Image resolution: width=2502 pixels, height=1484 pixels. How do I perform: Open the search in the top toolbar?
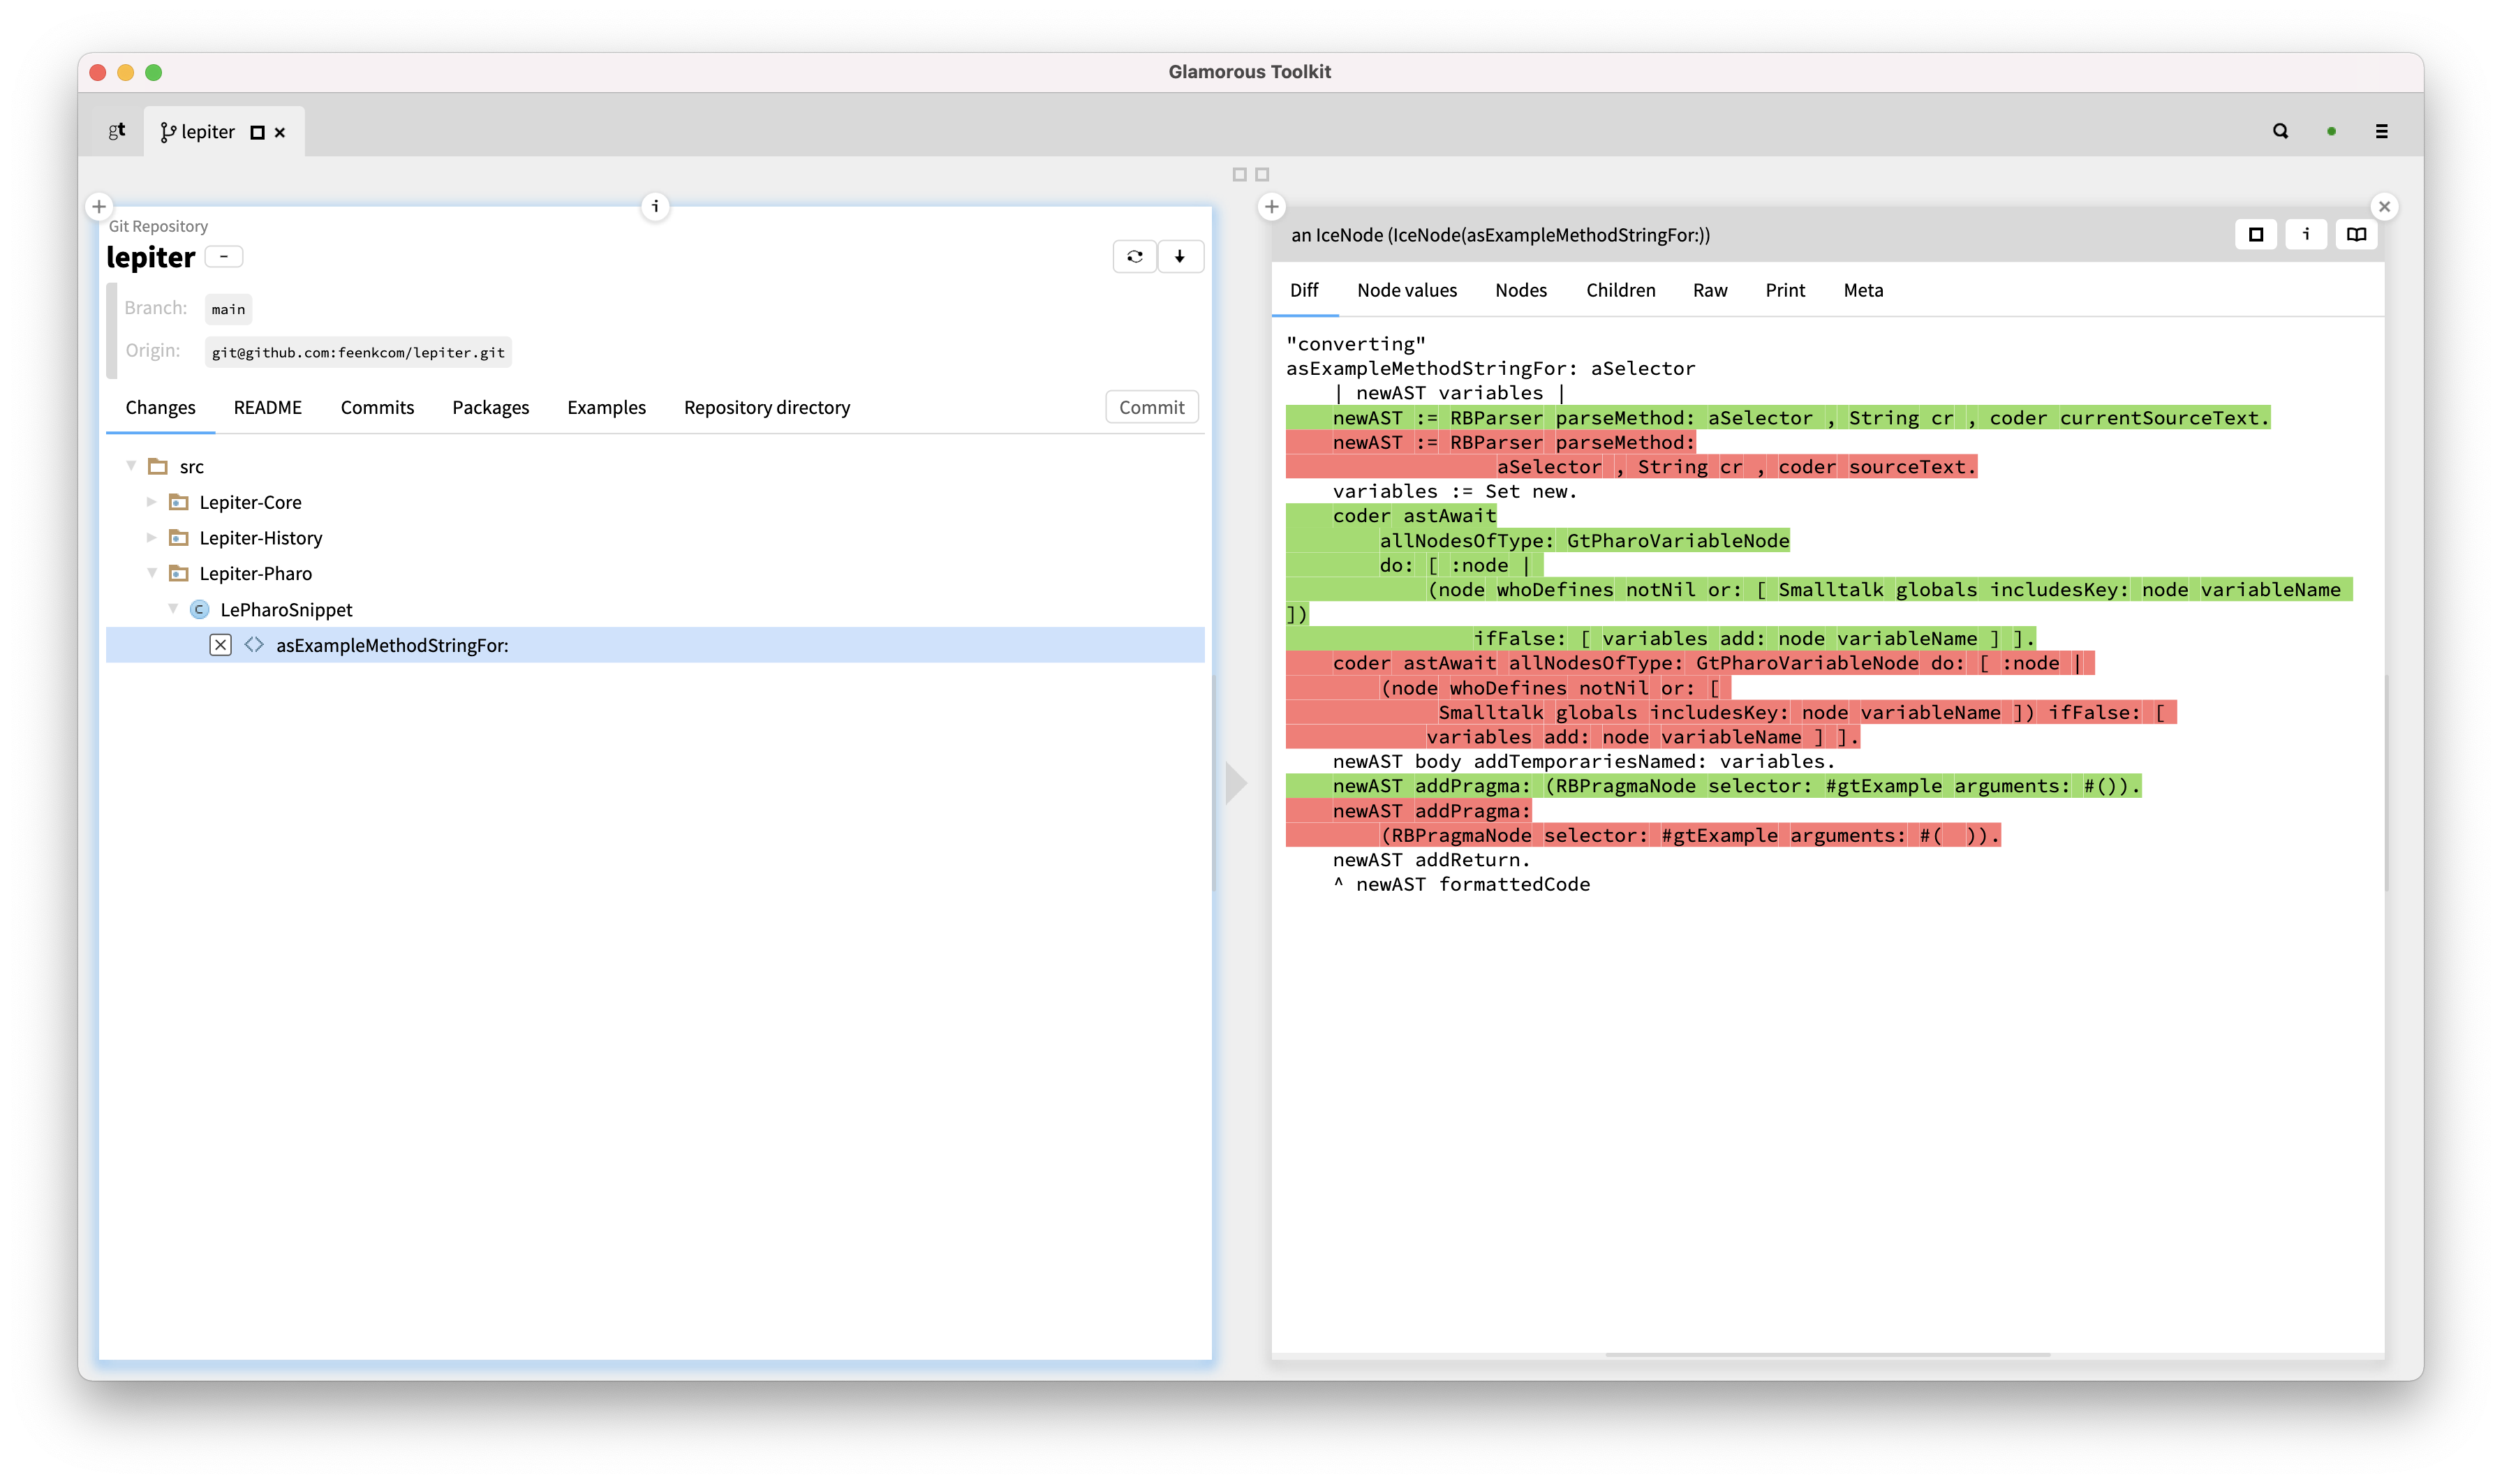[2280, 131]
